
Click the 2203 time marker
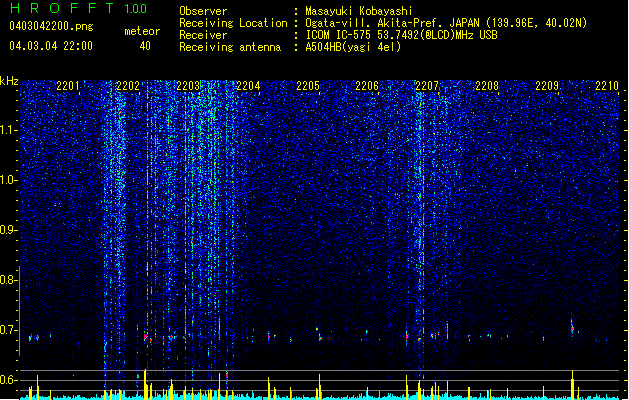(x=188, y=86)
